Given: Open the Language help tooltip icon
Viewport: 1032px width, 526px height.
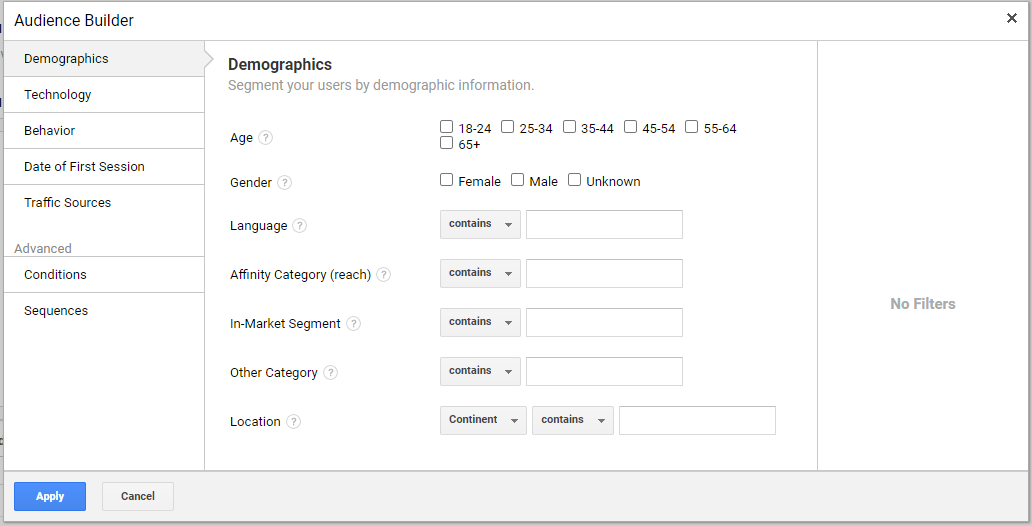Looking at the screenshot, I should 300,226.
